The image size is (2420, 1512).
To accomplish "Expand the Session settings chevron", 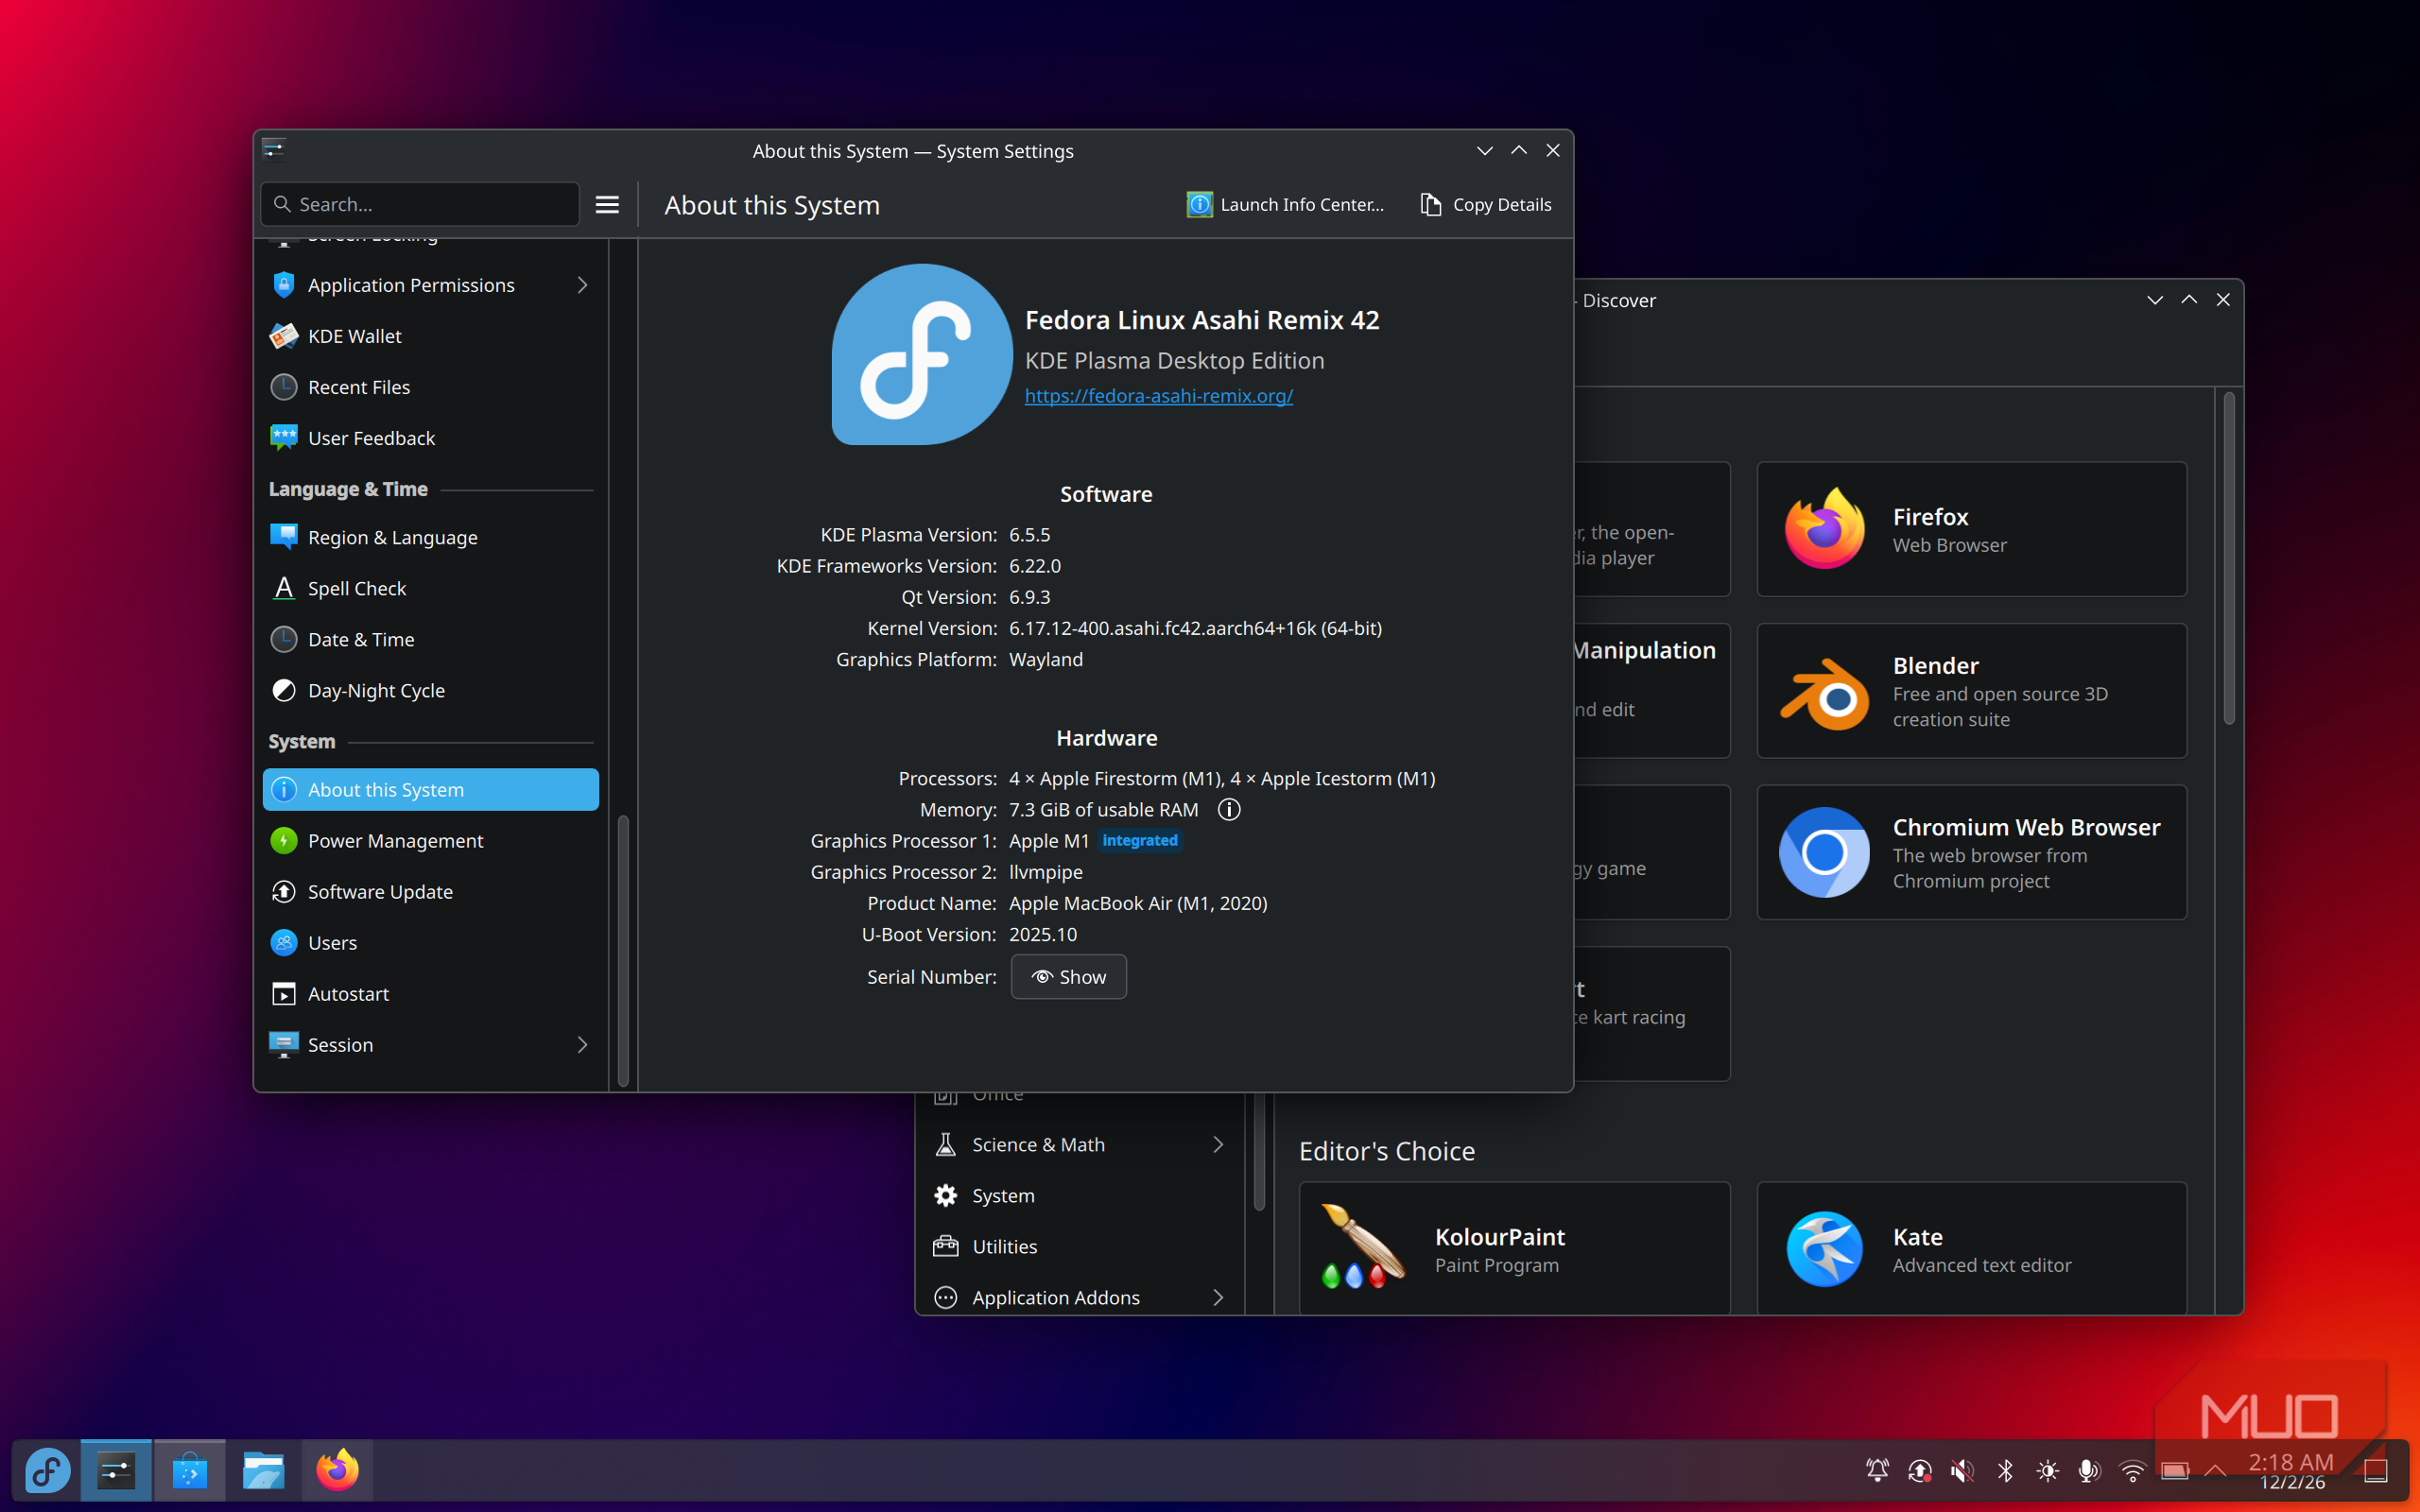I will [582, 1045].
